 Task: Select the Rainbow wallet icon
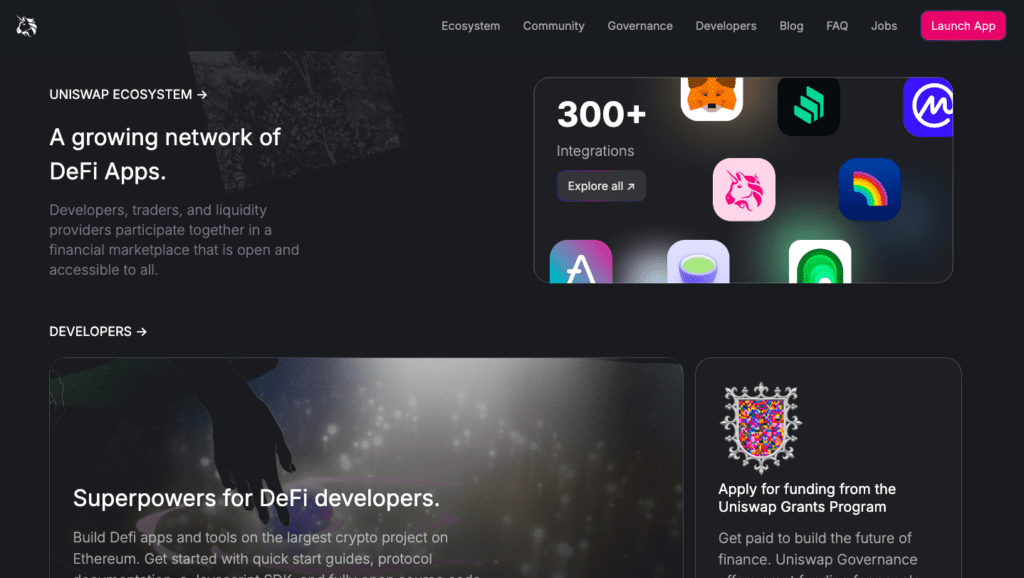tap(870, 189)
